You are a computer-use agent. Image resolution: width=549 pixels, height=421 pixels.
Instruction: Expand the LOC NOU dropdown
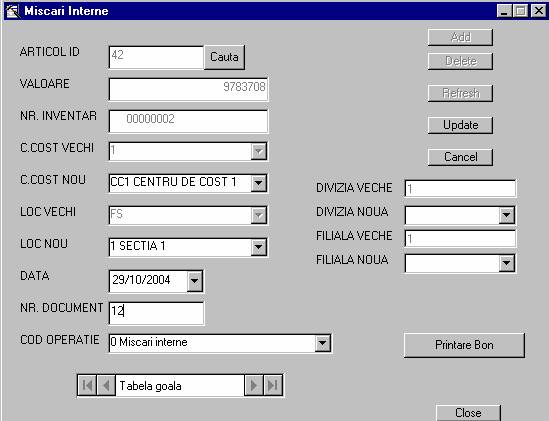(x=259, y=247)
